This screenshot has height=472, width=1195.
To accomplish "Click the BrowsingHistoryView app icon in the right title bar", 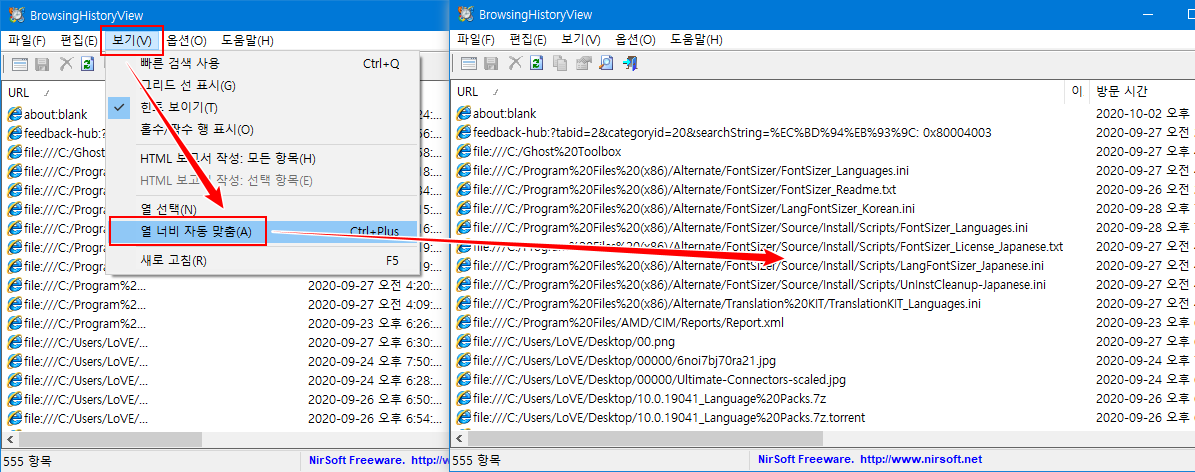I will tap(464, 14).
